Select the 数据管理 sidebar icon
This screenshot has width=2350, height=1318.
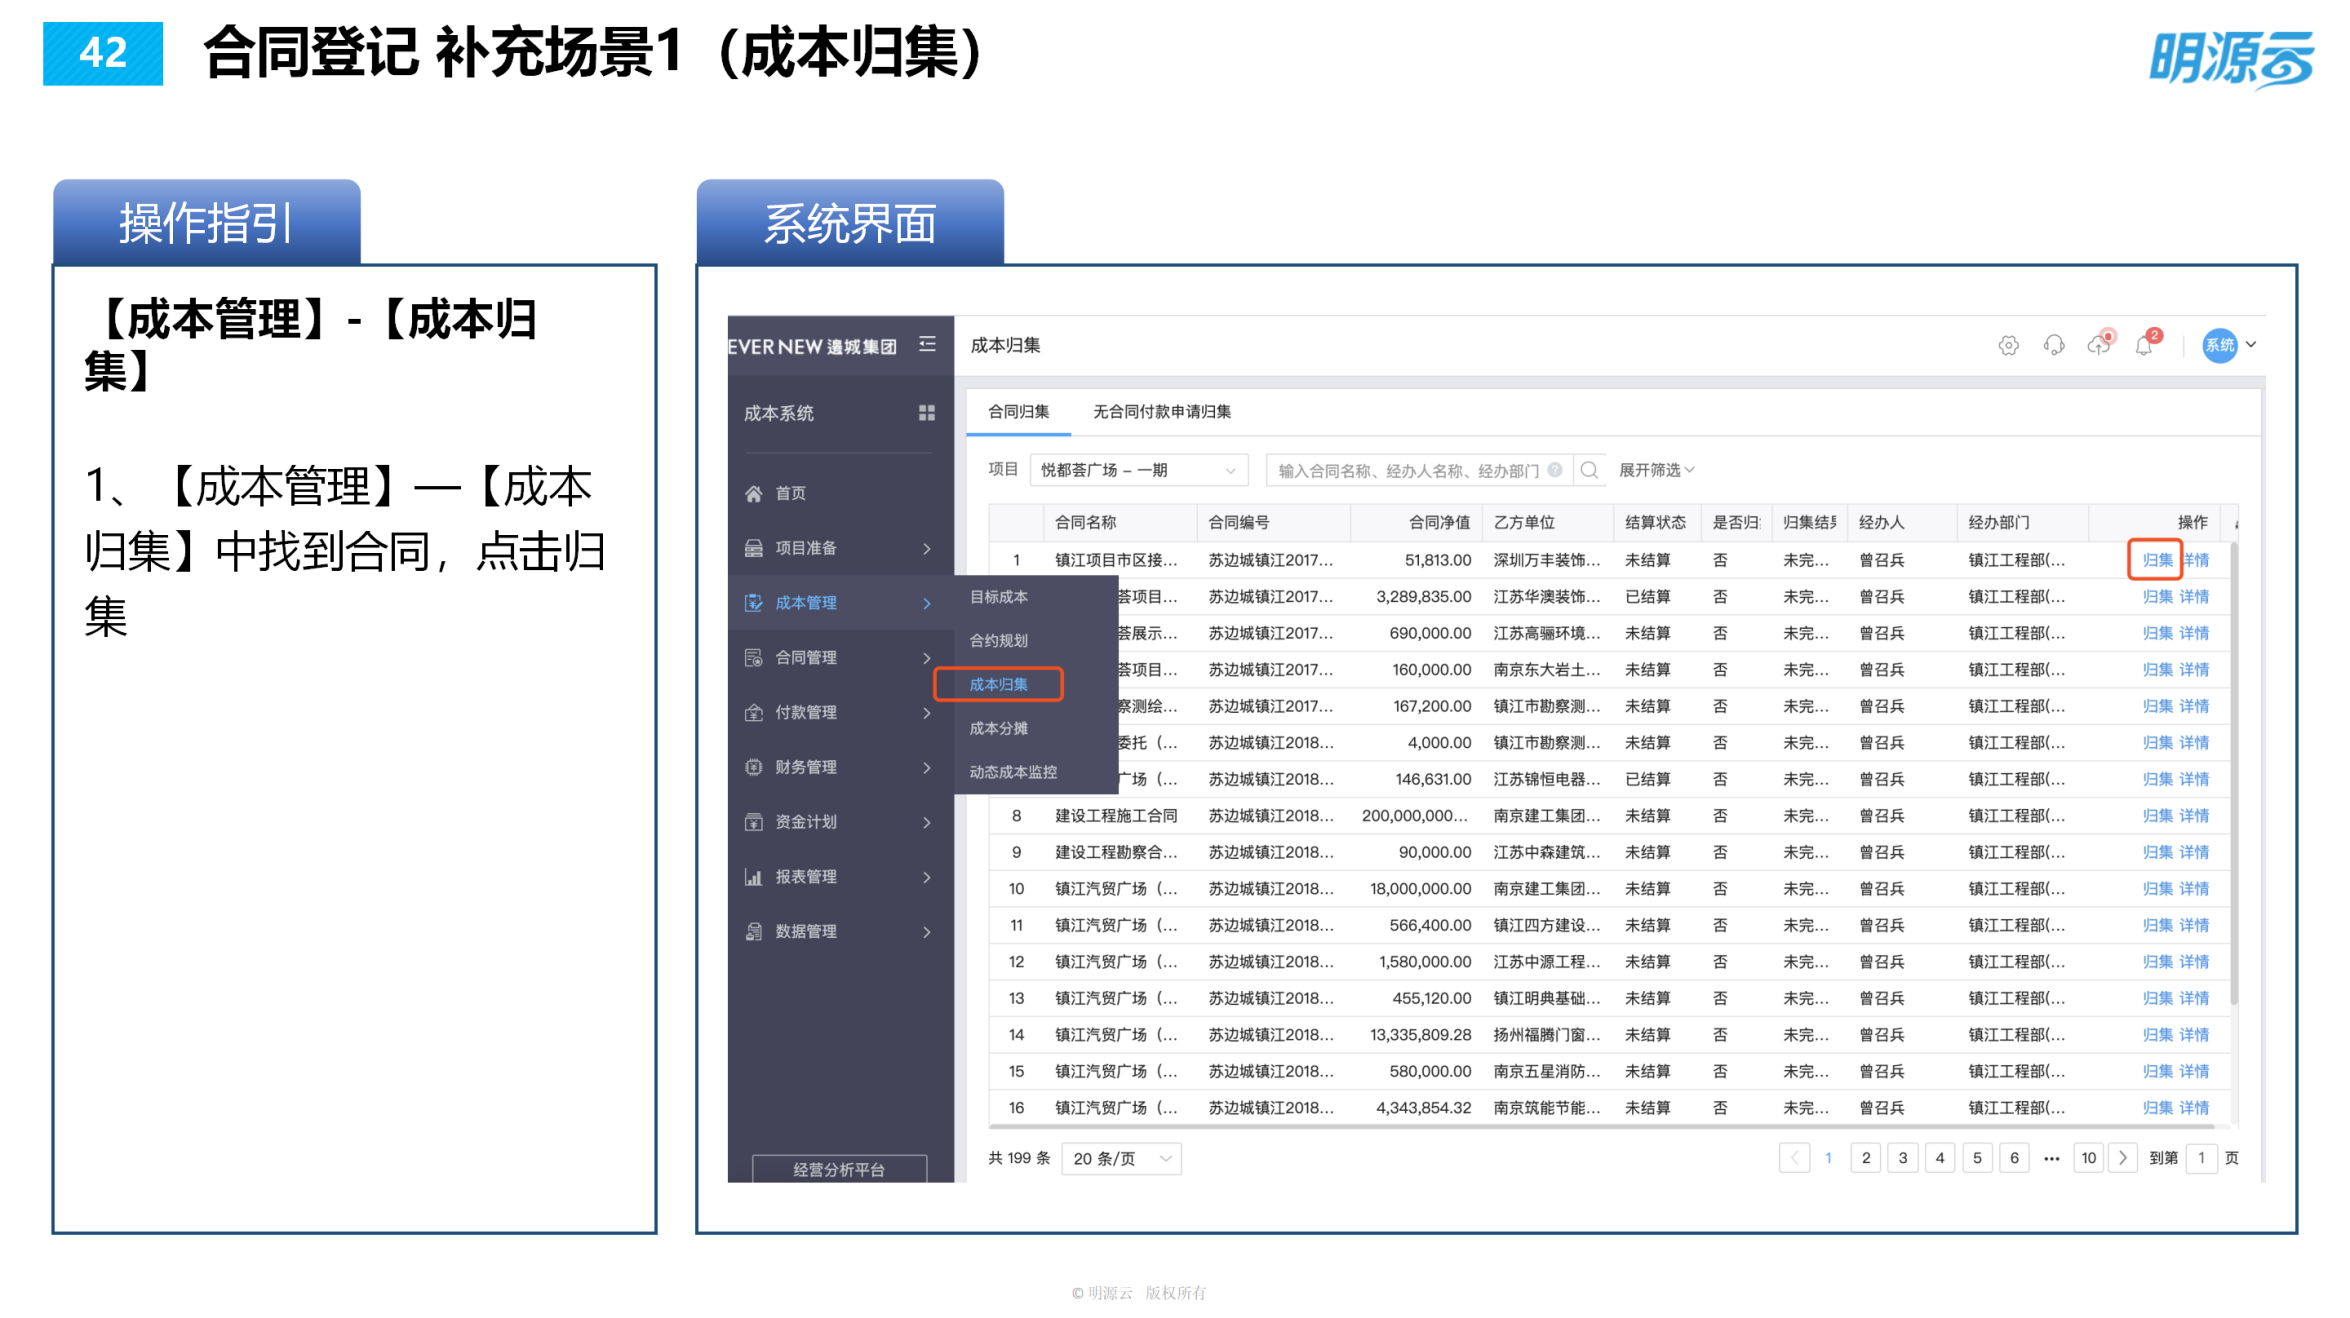[755, 931]
